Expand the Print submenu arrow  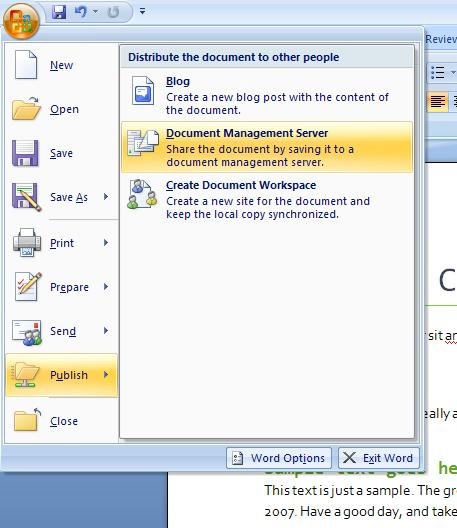tap(106, 242)
